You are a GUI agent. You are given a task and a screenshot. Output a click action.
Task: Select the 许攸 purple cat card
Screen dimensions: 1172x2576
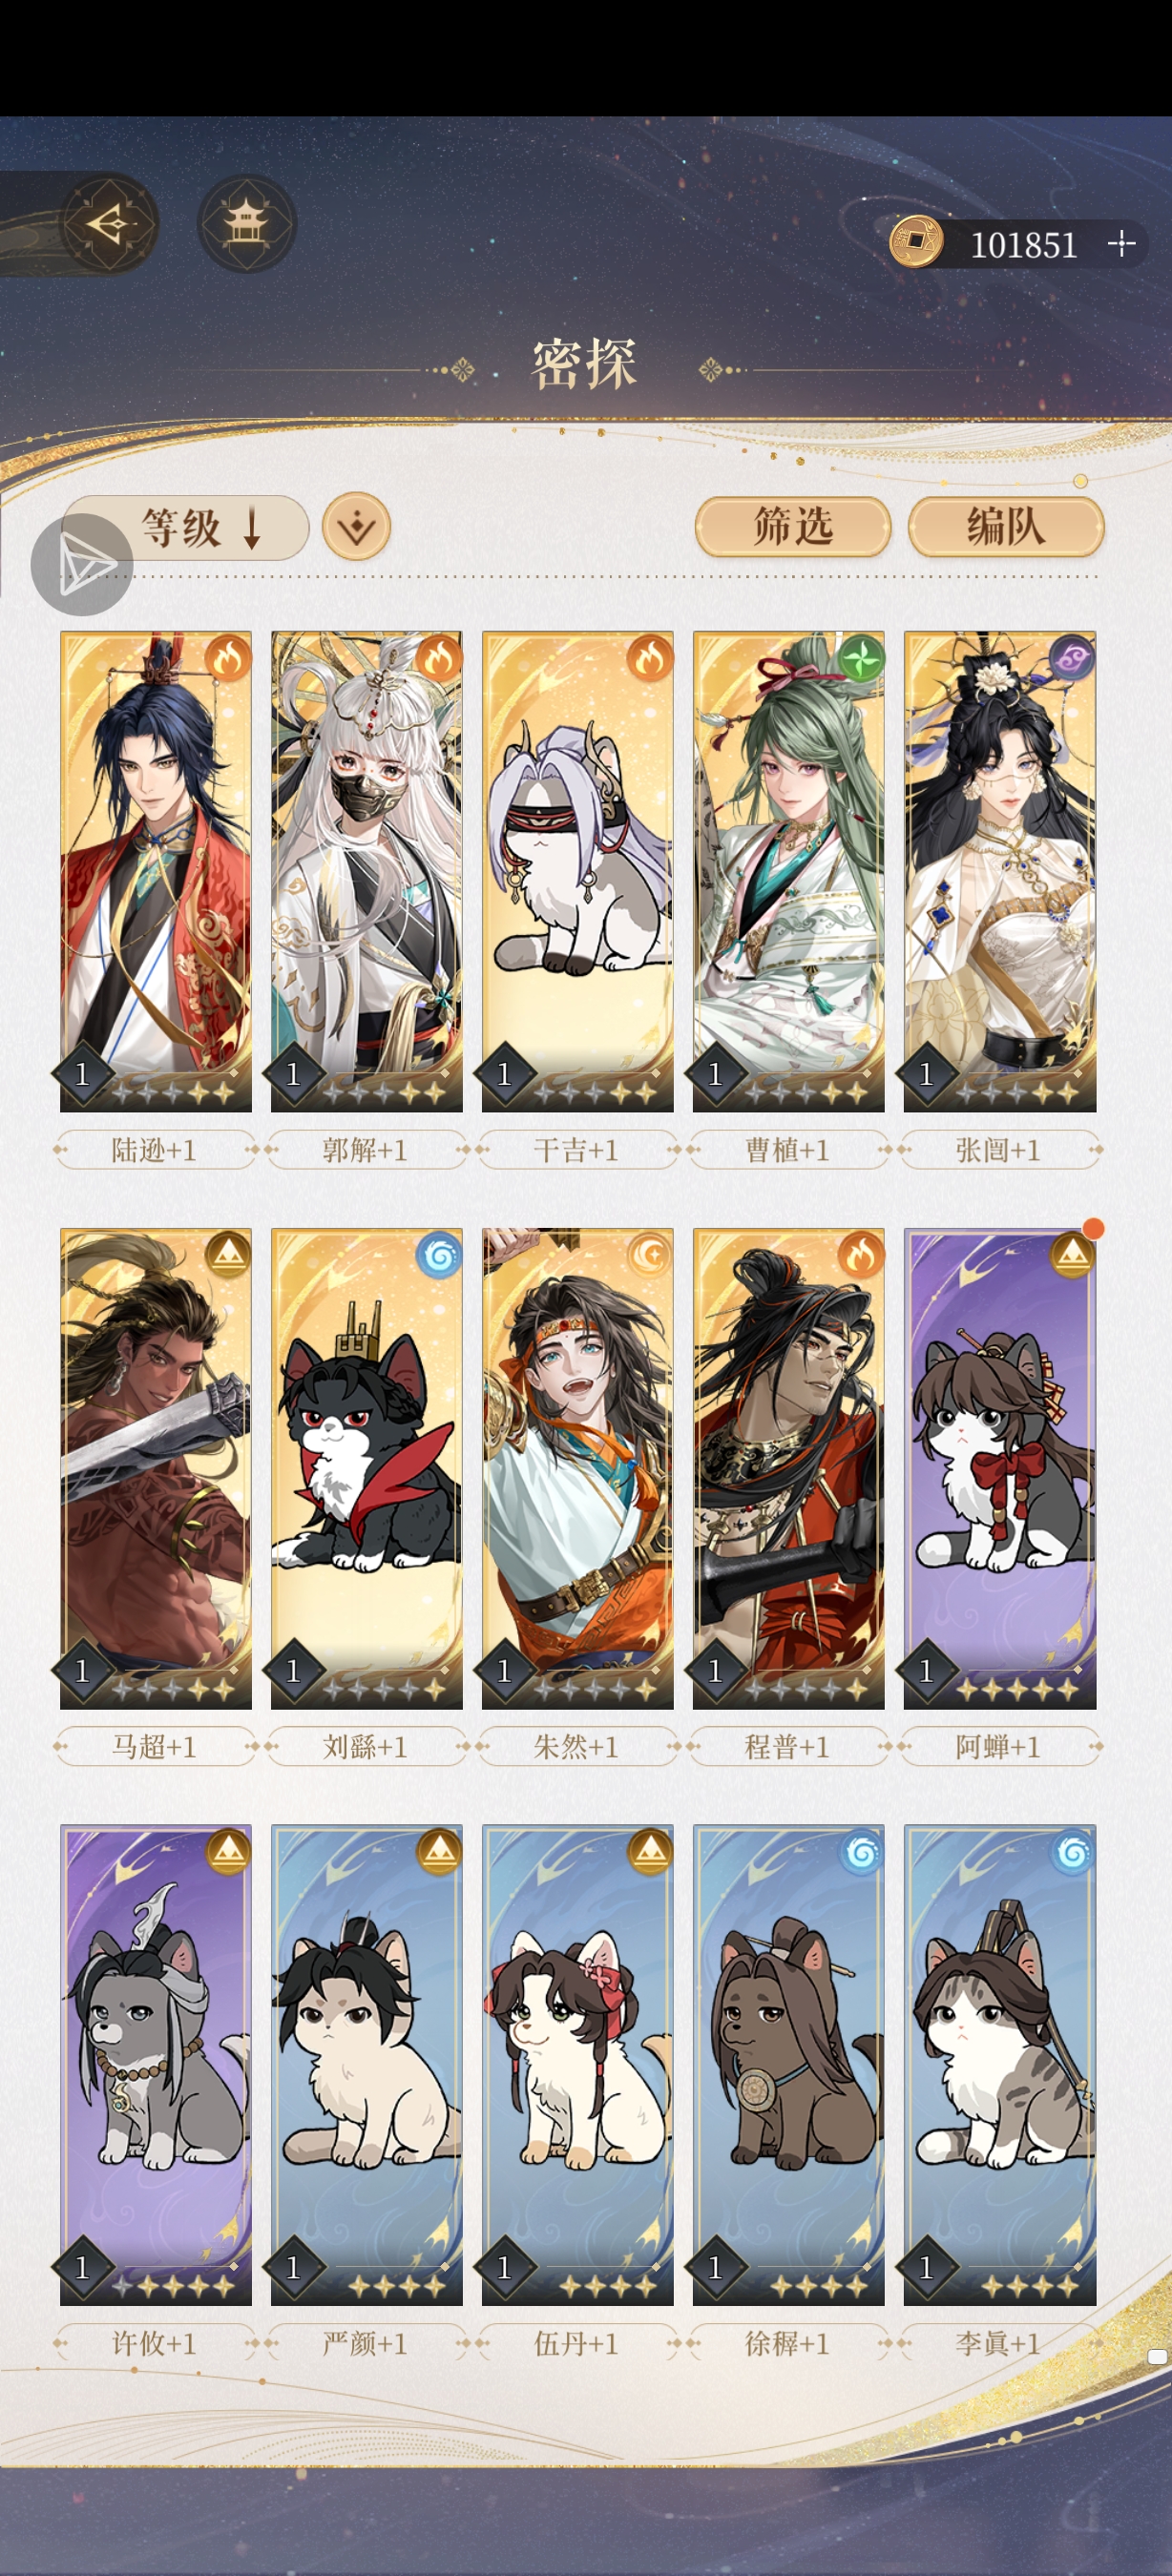(156, 2065)
